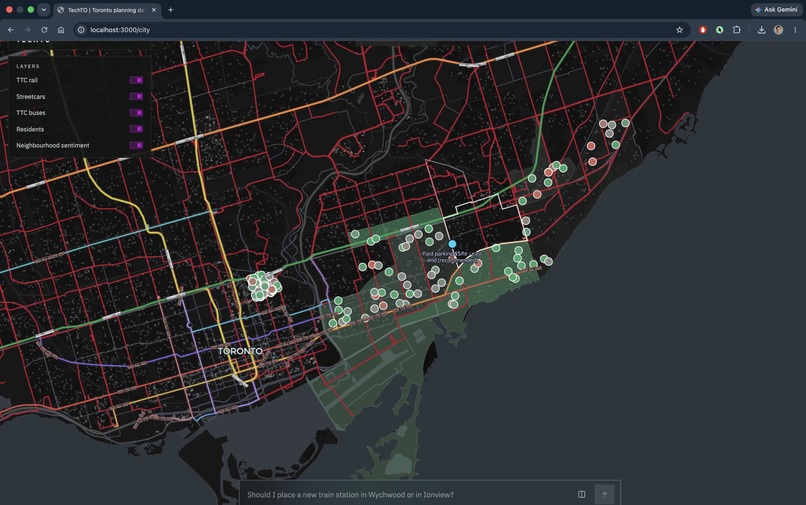Toggle the TTC rail layer switch

(x=136, y=80)
